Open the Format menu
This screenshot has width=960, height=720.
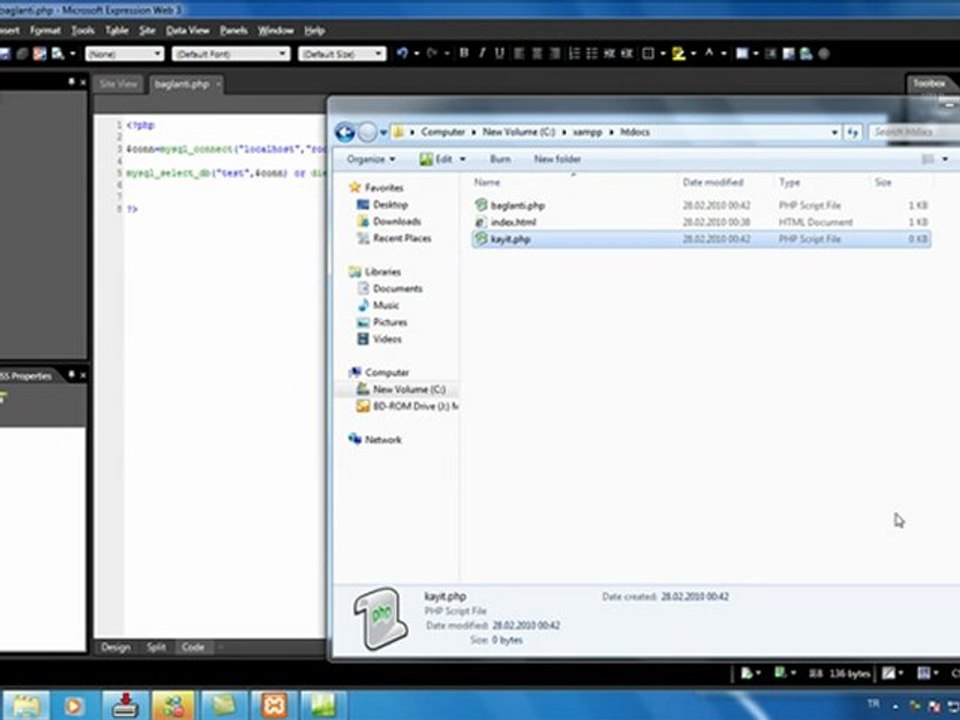click(x=45, y=30)
